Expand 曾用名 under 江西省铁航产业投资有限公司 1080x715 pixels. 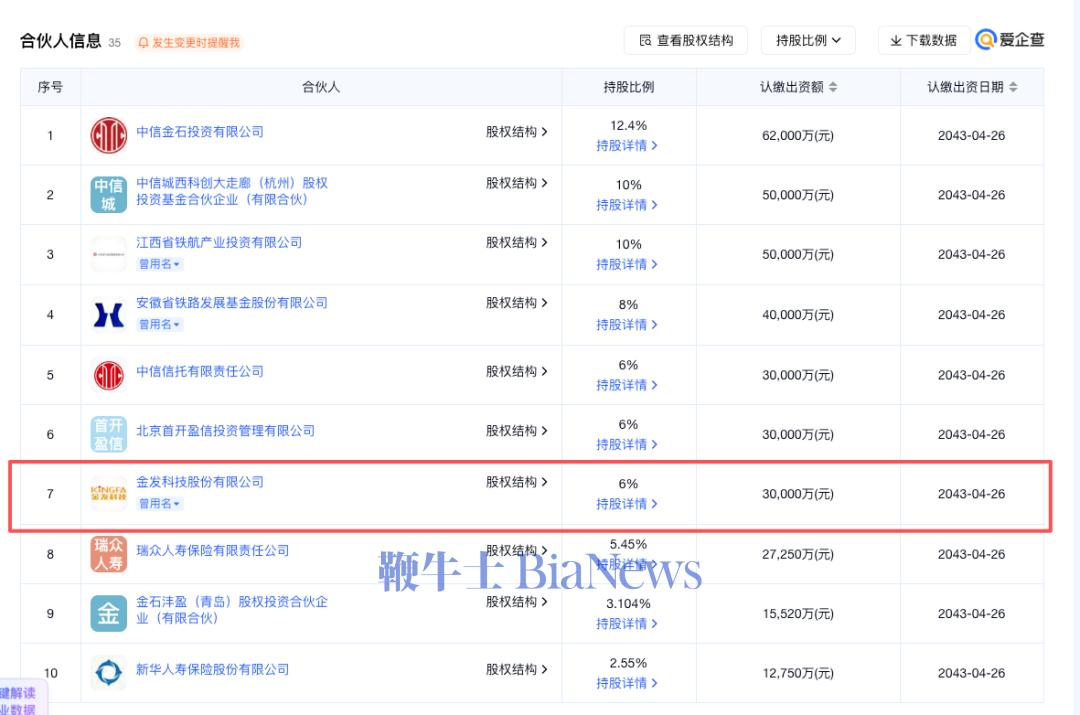tap(159, 265)
